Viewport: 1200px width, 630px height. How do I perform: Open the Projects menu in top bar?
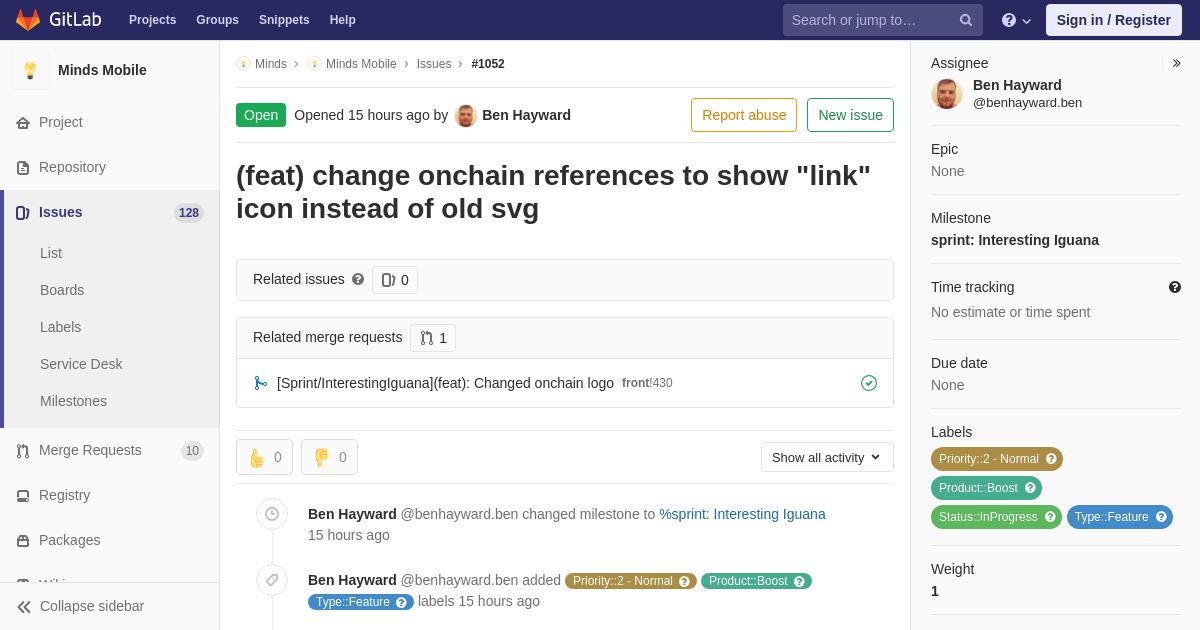tap(152, 20)
